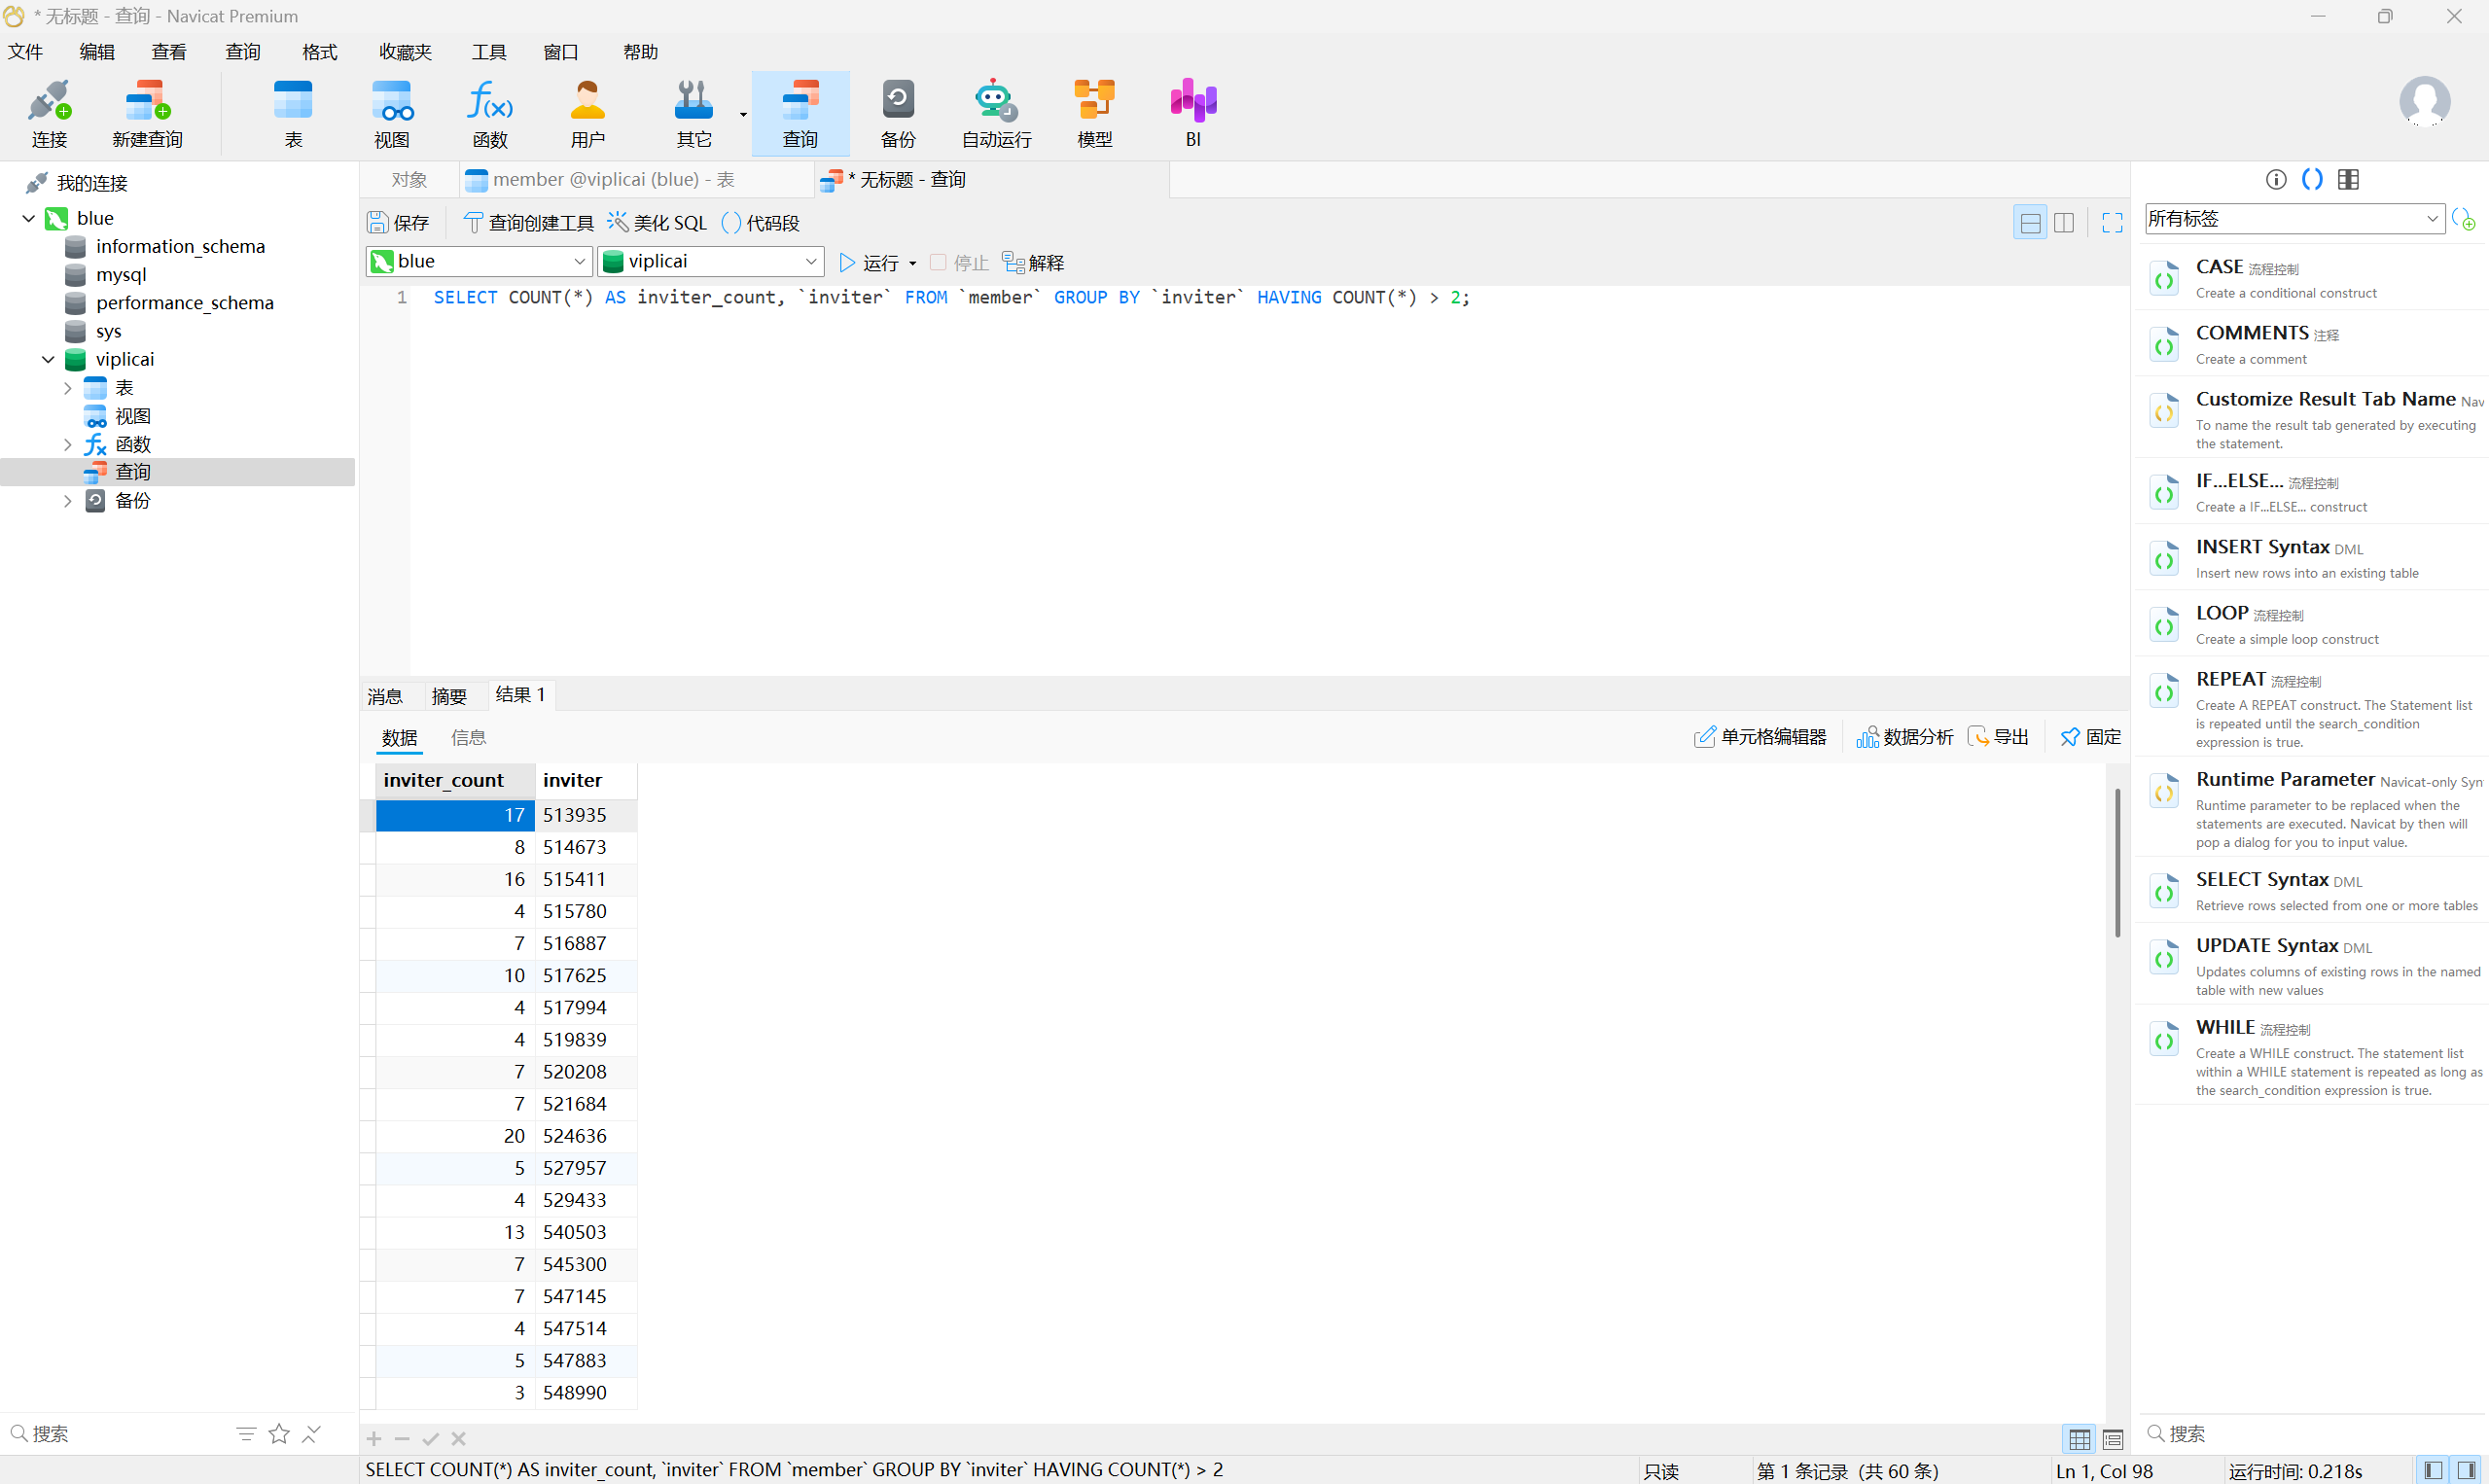The height and width of the screenshot is (1484, 2489).
Task: Insert the SELECT Syntax snippet
Action: [x=2312, y=890]
